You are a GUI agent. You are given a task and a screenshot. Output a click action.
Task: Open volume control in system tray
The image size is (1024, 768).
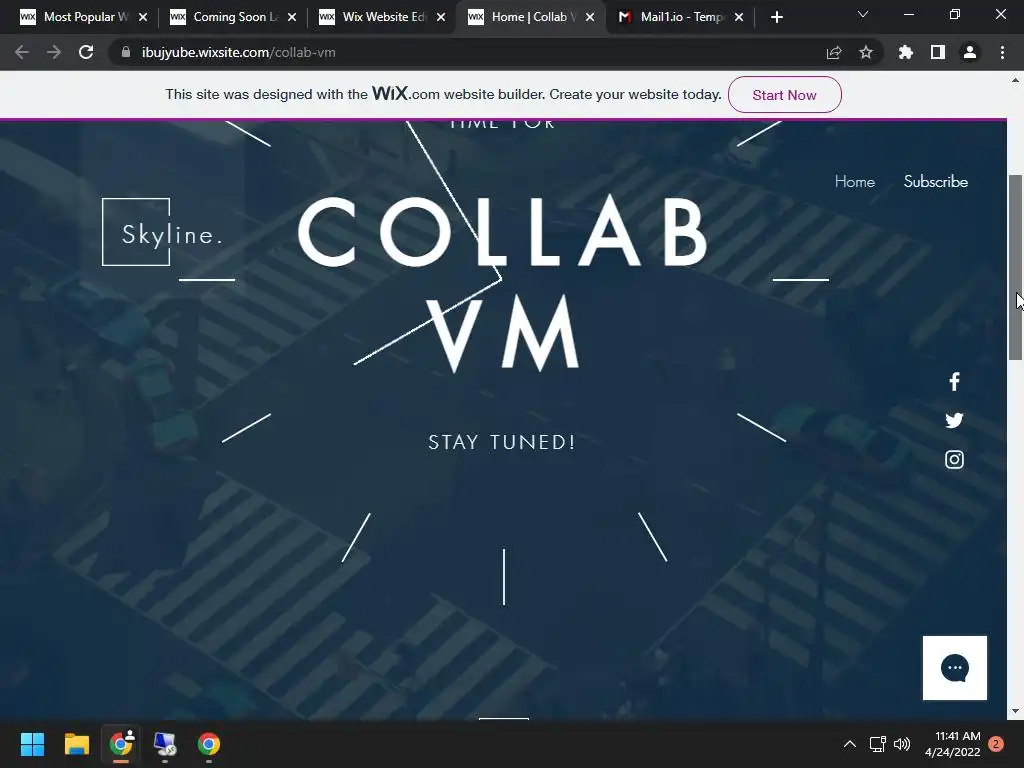(x=902, y=744)
